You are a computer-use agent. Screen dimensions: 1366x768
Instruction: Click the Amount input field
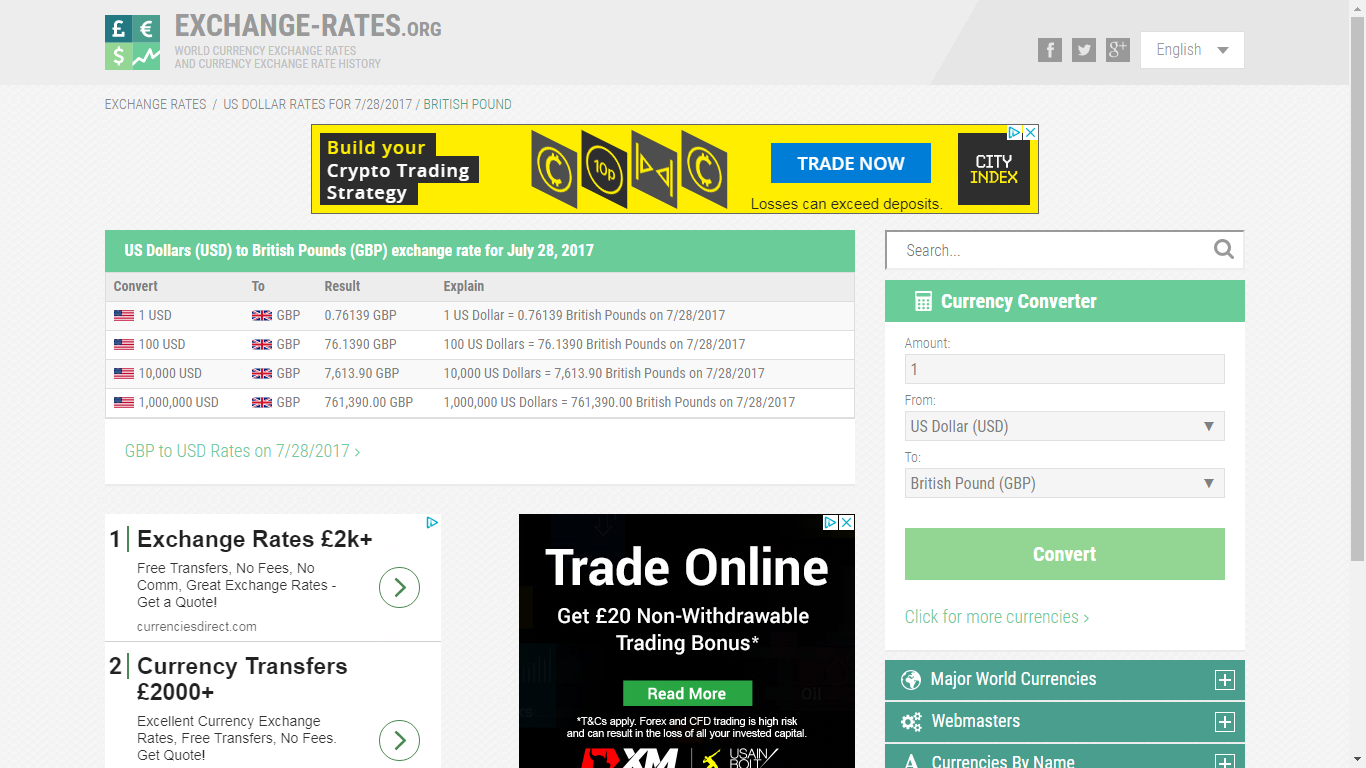[x=1064, y=369]
